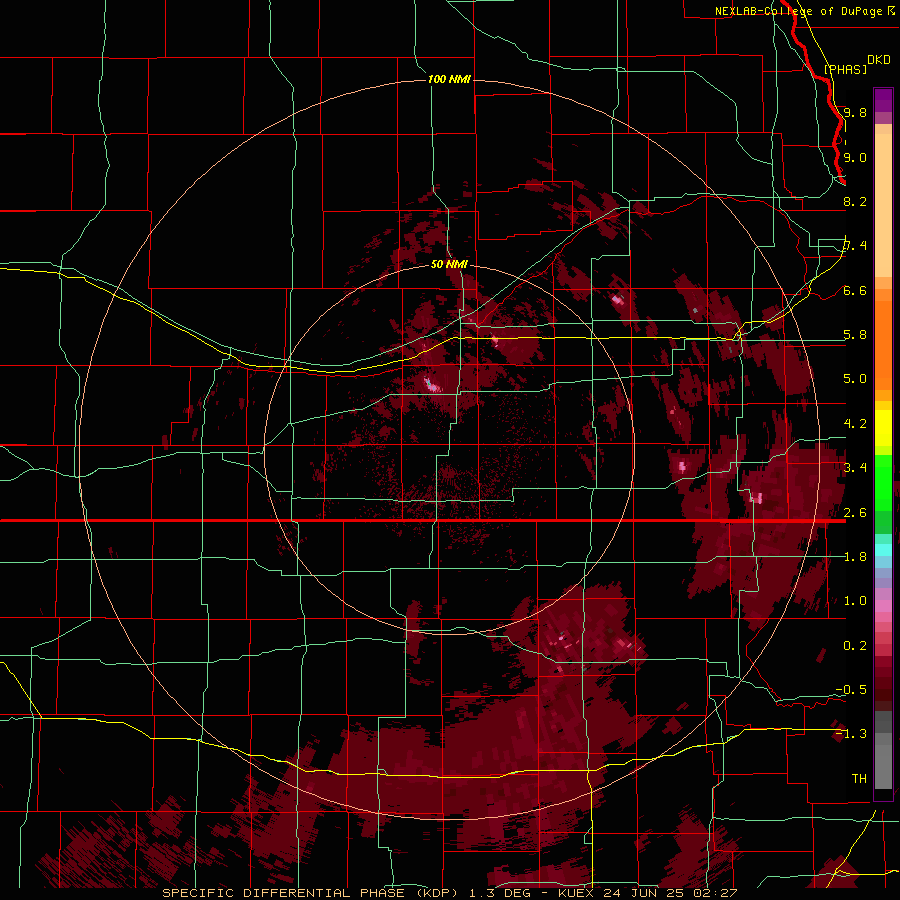This screenshot has width=900, height=900.
Task: Click the KUEX radar site identifier
Action: (576, 893)
